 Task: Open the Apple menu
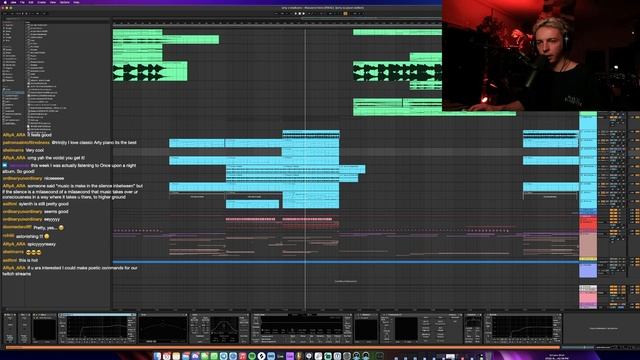(x=5, y=2)
